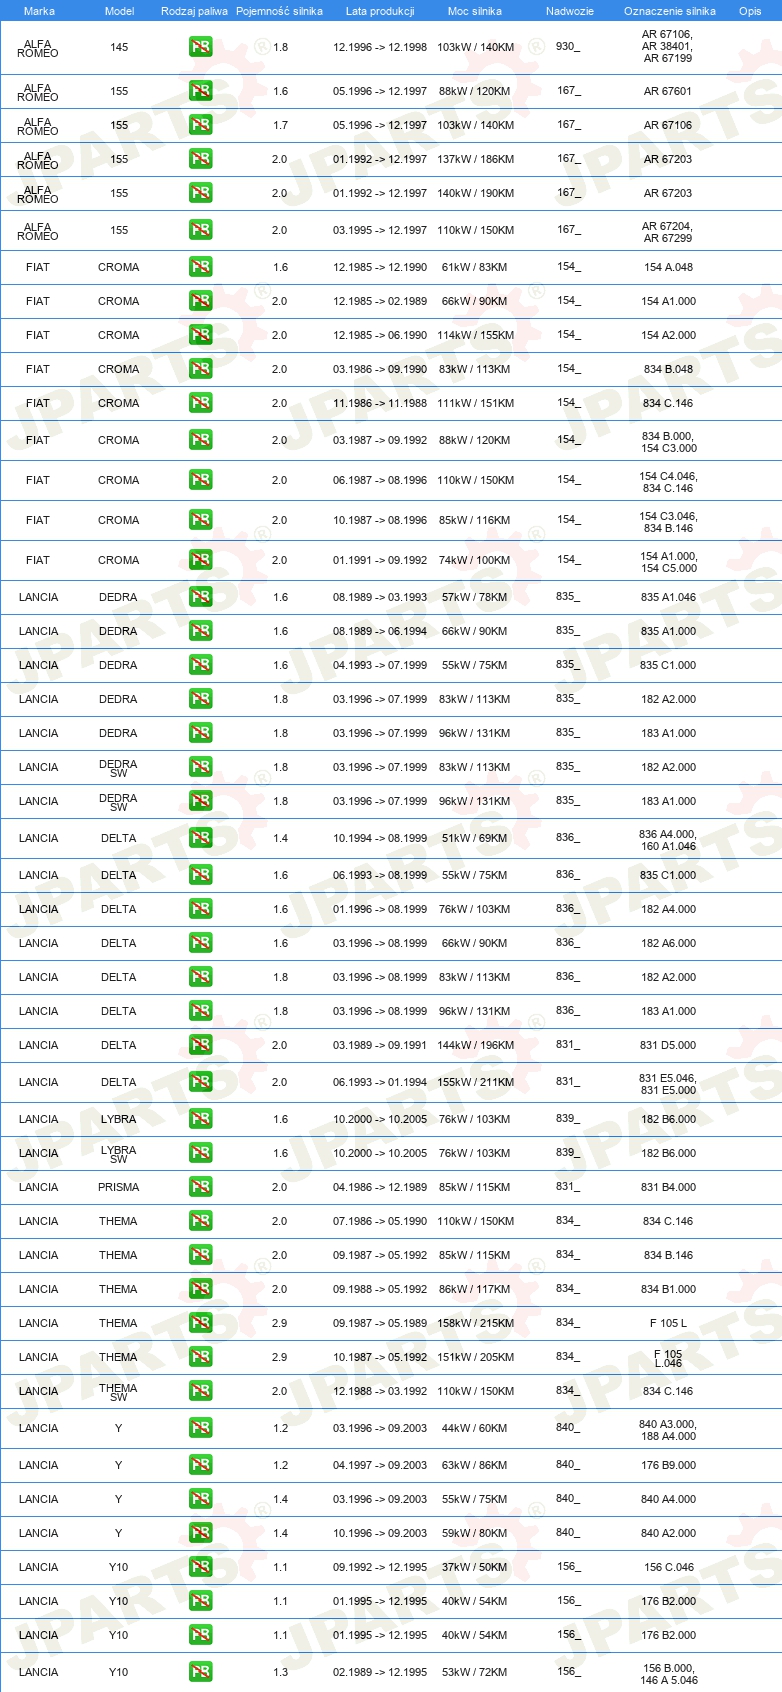The image size is (782, 1692).
Task: Click the Marka column header
Action: click(39, 11)
